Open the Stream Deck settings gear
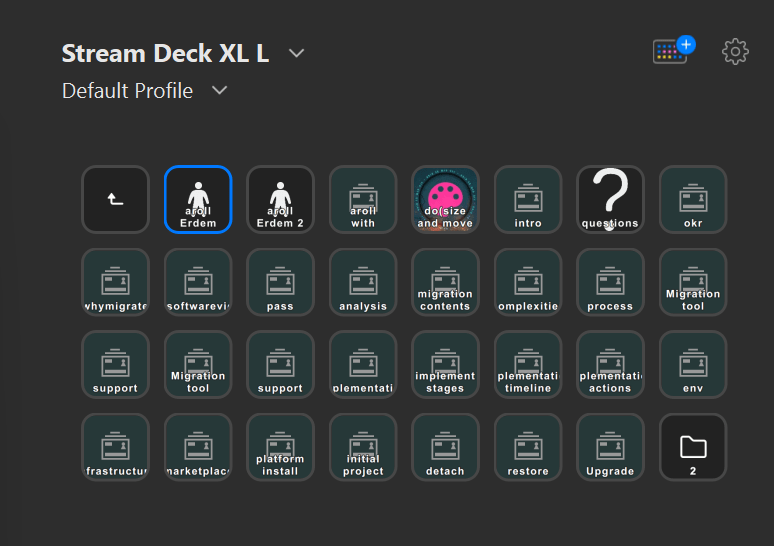 (735, 51)
